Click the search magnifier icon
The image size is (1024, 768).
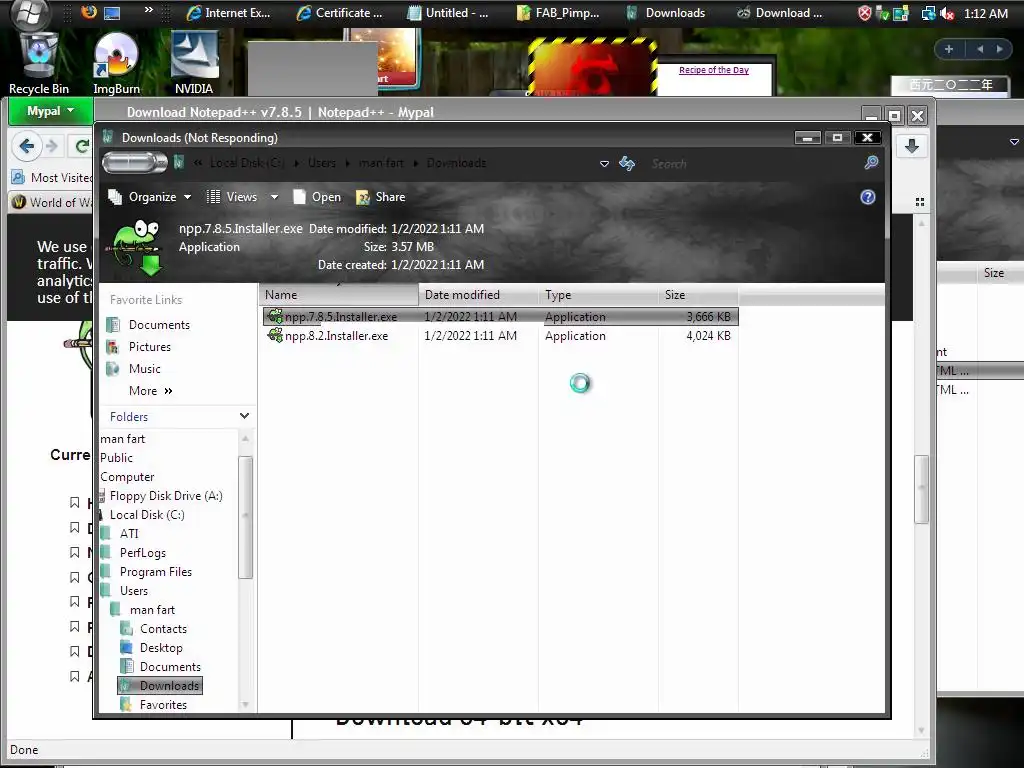871,163
